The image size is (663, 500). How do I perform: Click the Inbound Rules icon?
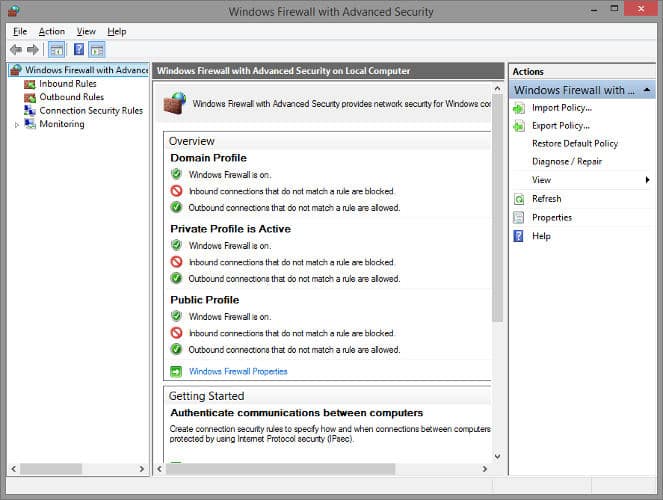(x=30, y=84)
